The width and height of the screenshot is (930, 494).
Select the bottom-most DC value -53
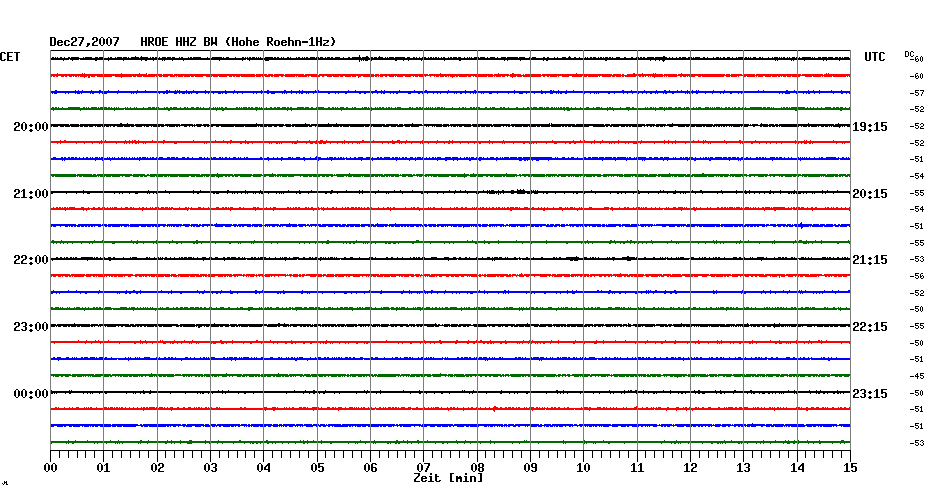[x=917, y=443]
